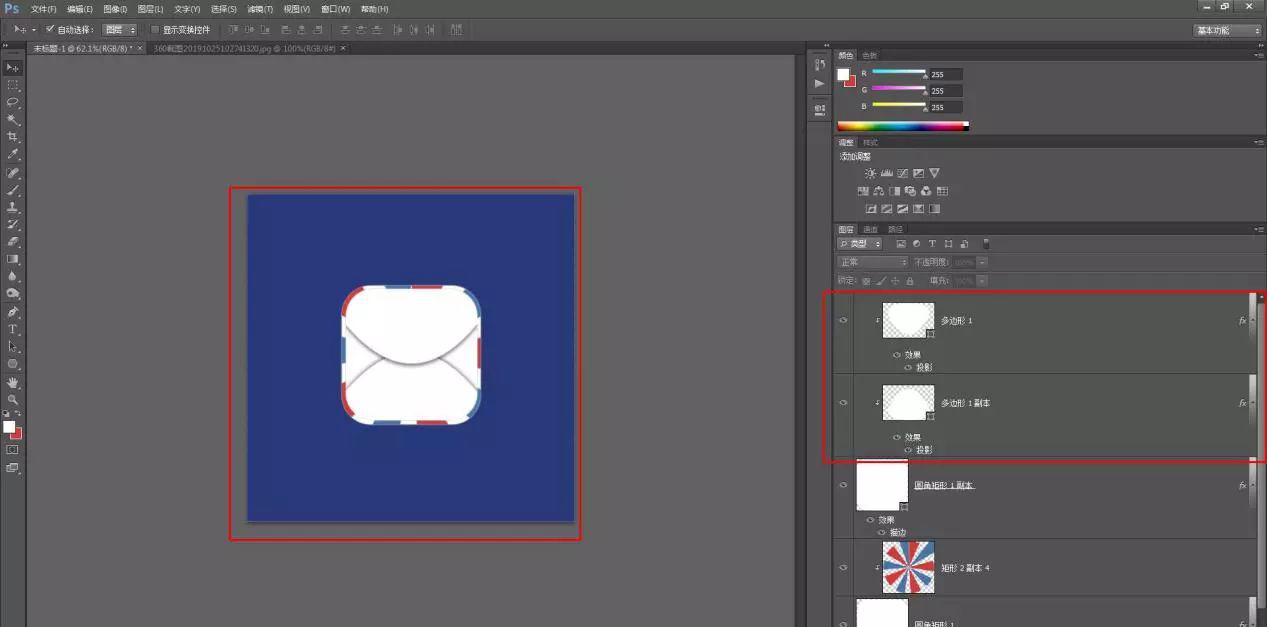Screen dimensions: 1267x627
Task: Select the Horizontal Type tool
Action: point(13,329)
